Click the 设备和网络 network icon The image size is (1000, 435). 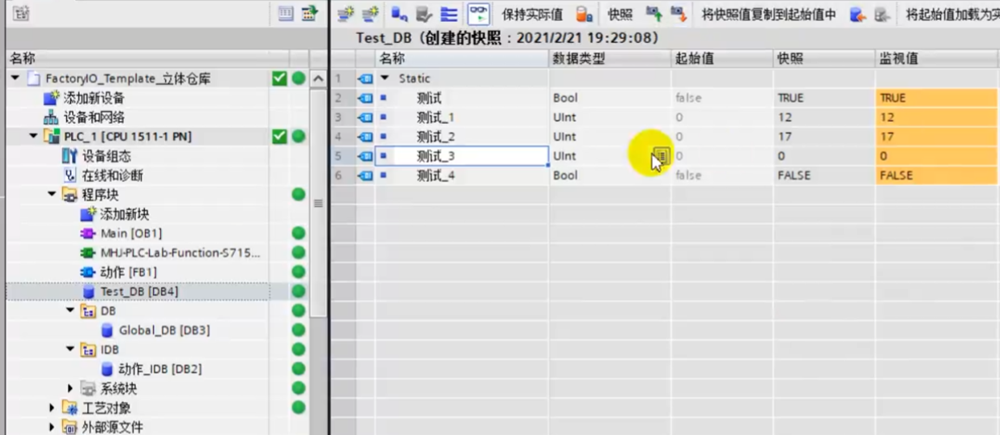click(51, 116)
